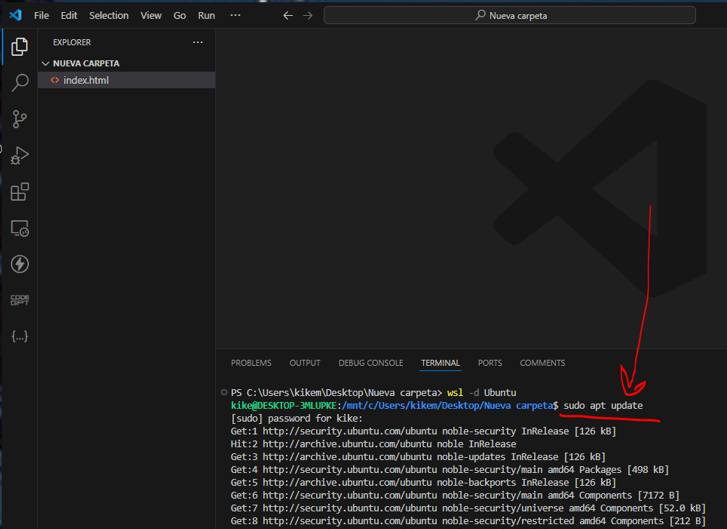Switch to the DEBUG CONSOLE tab
Viewport: 727px width, 529px height.
click(370, 363)
